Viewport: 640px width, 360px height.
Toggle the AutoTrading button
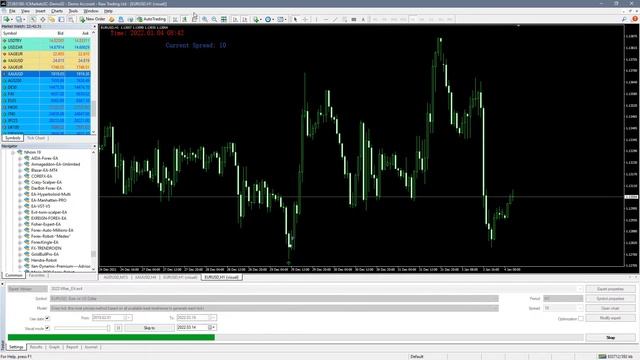tap(152, 19)
